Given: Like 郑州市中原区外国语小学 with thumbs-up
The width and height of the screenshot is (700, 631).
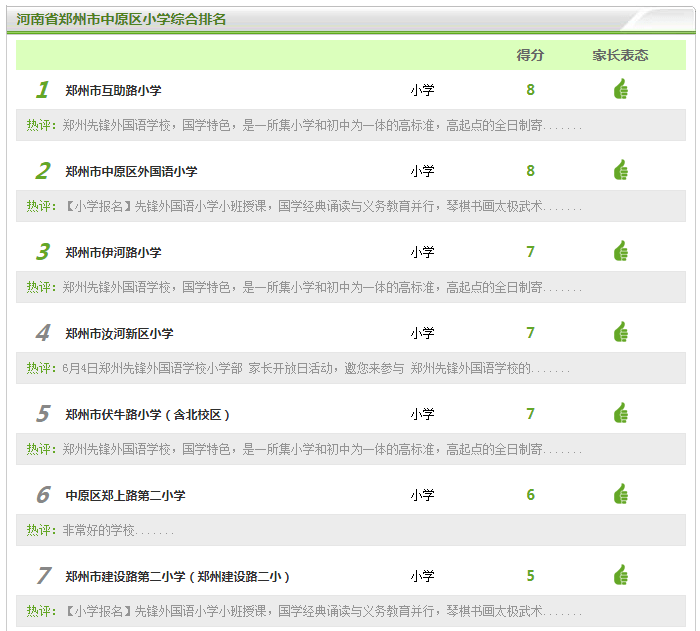Looking at the screenshot, I should pyautogui.click(x=621, y=170).
